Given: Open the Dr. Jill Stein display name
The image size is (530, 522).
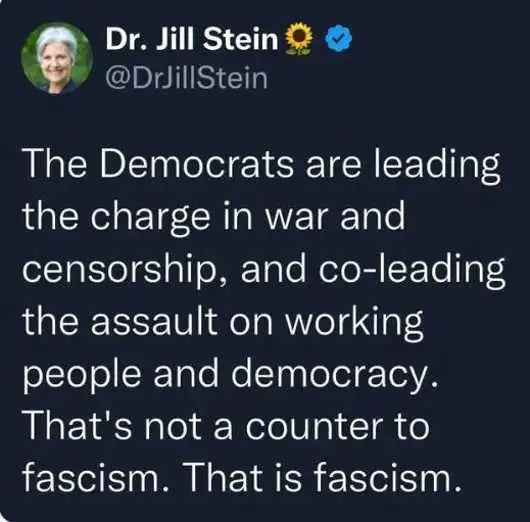Looking at the screenshot, I should pos(192,39).
